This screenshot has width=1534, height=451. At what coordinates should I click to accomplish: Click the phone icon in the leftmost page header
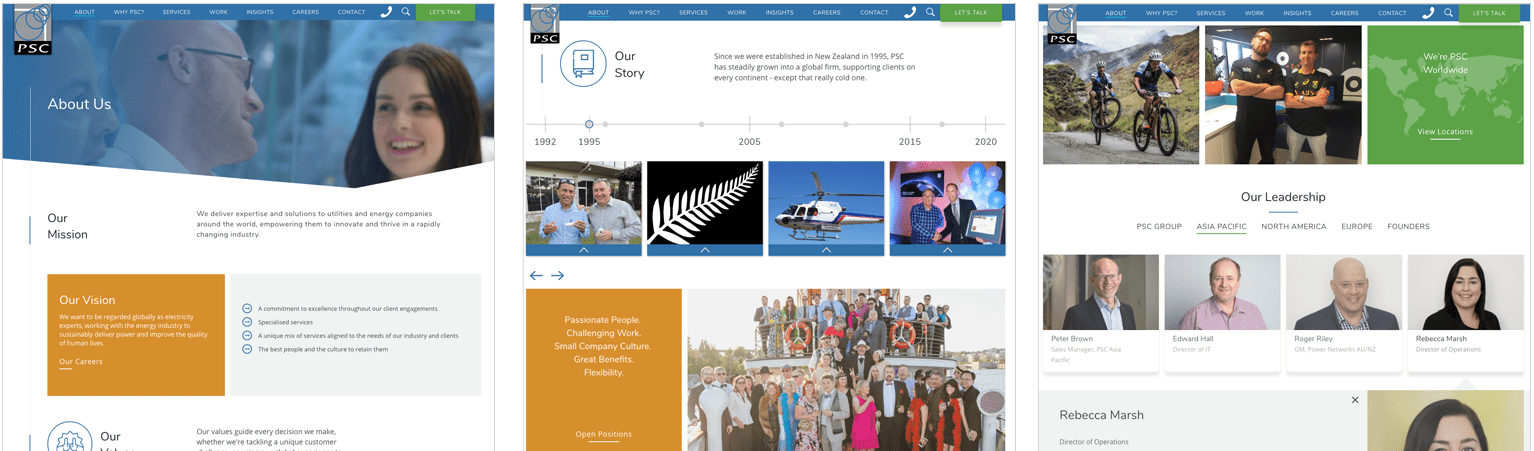click(x=387, y=12)
